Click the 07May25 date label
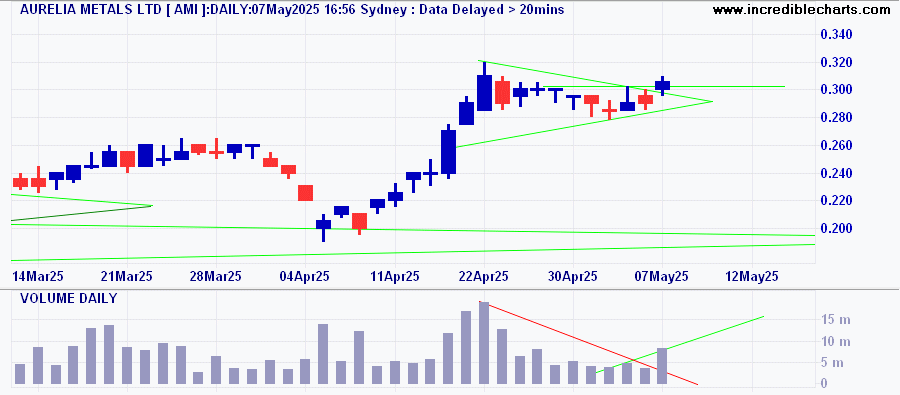The height and width of the screenshot is (395, 900). (x=663, y=276)
